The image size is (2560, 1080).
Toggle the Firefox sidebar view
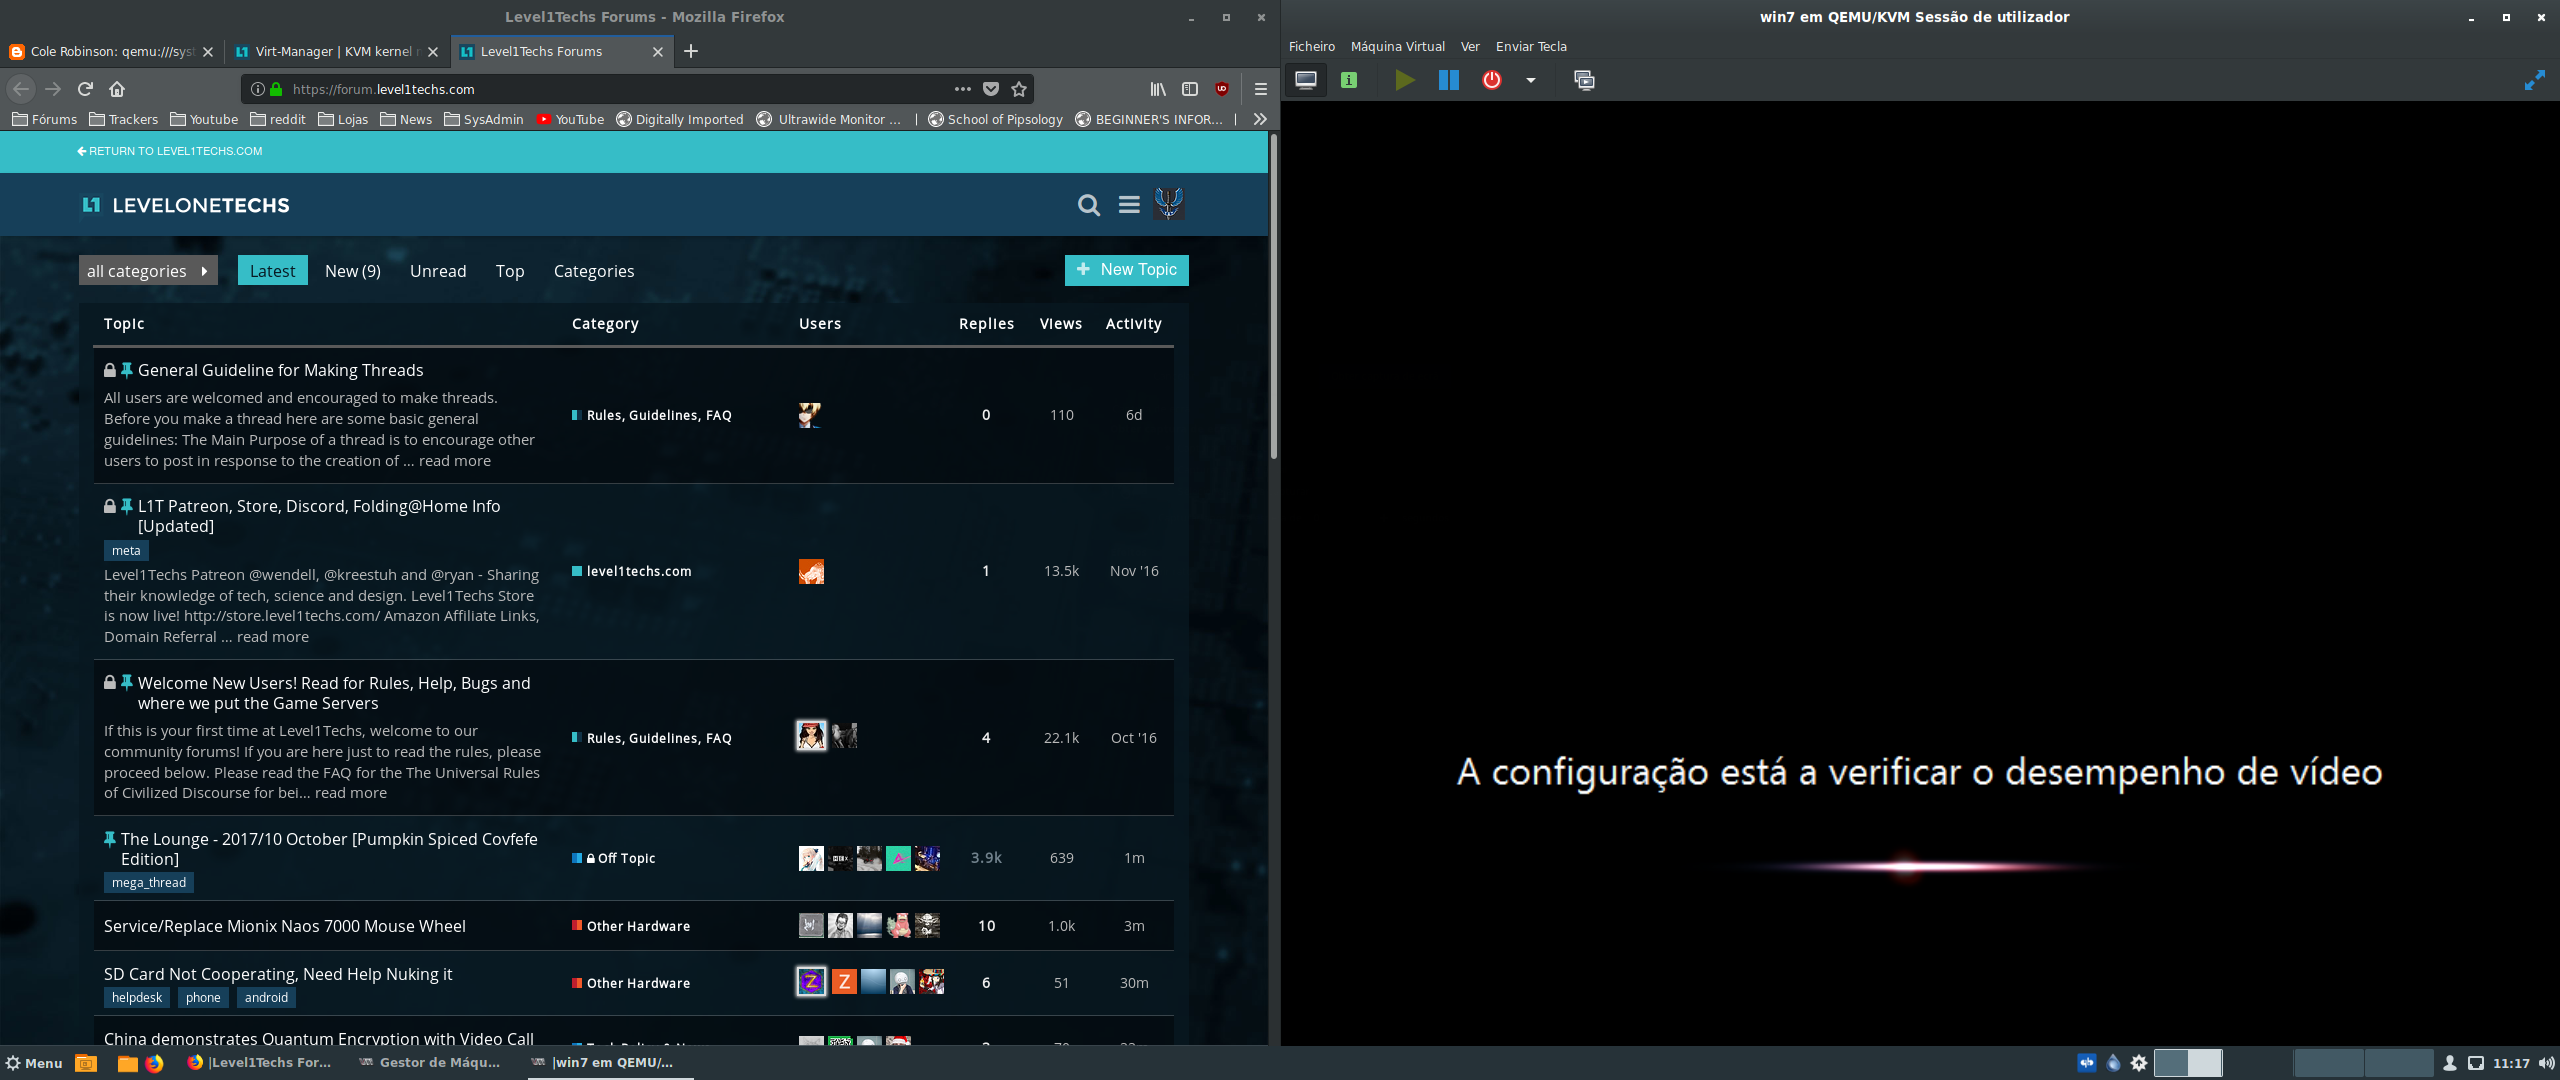point(1190,89)
